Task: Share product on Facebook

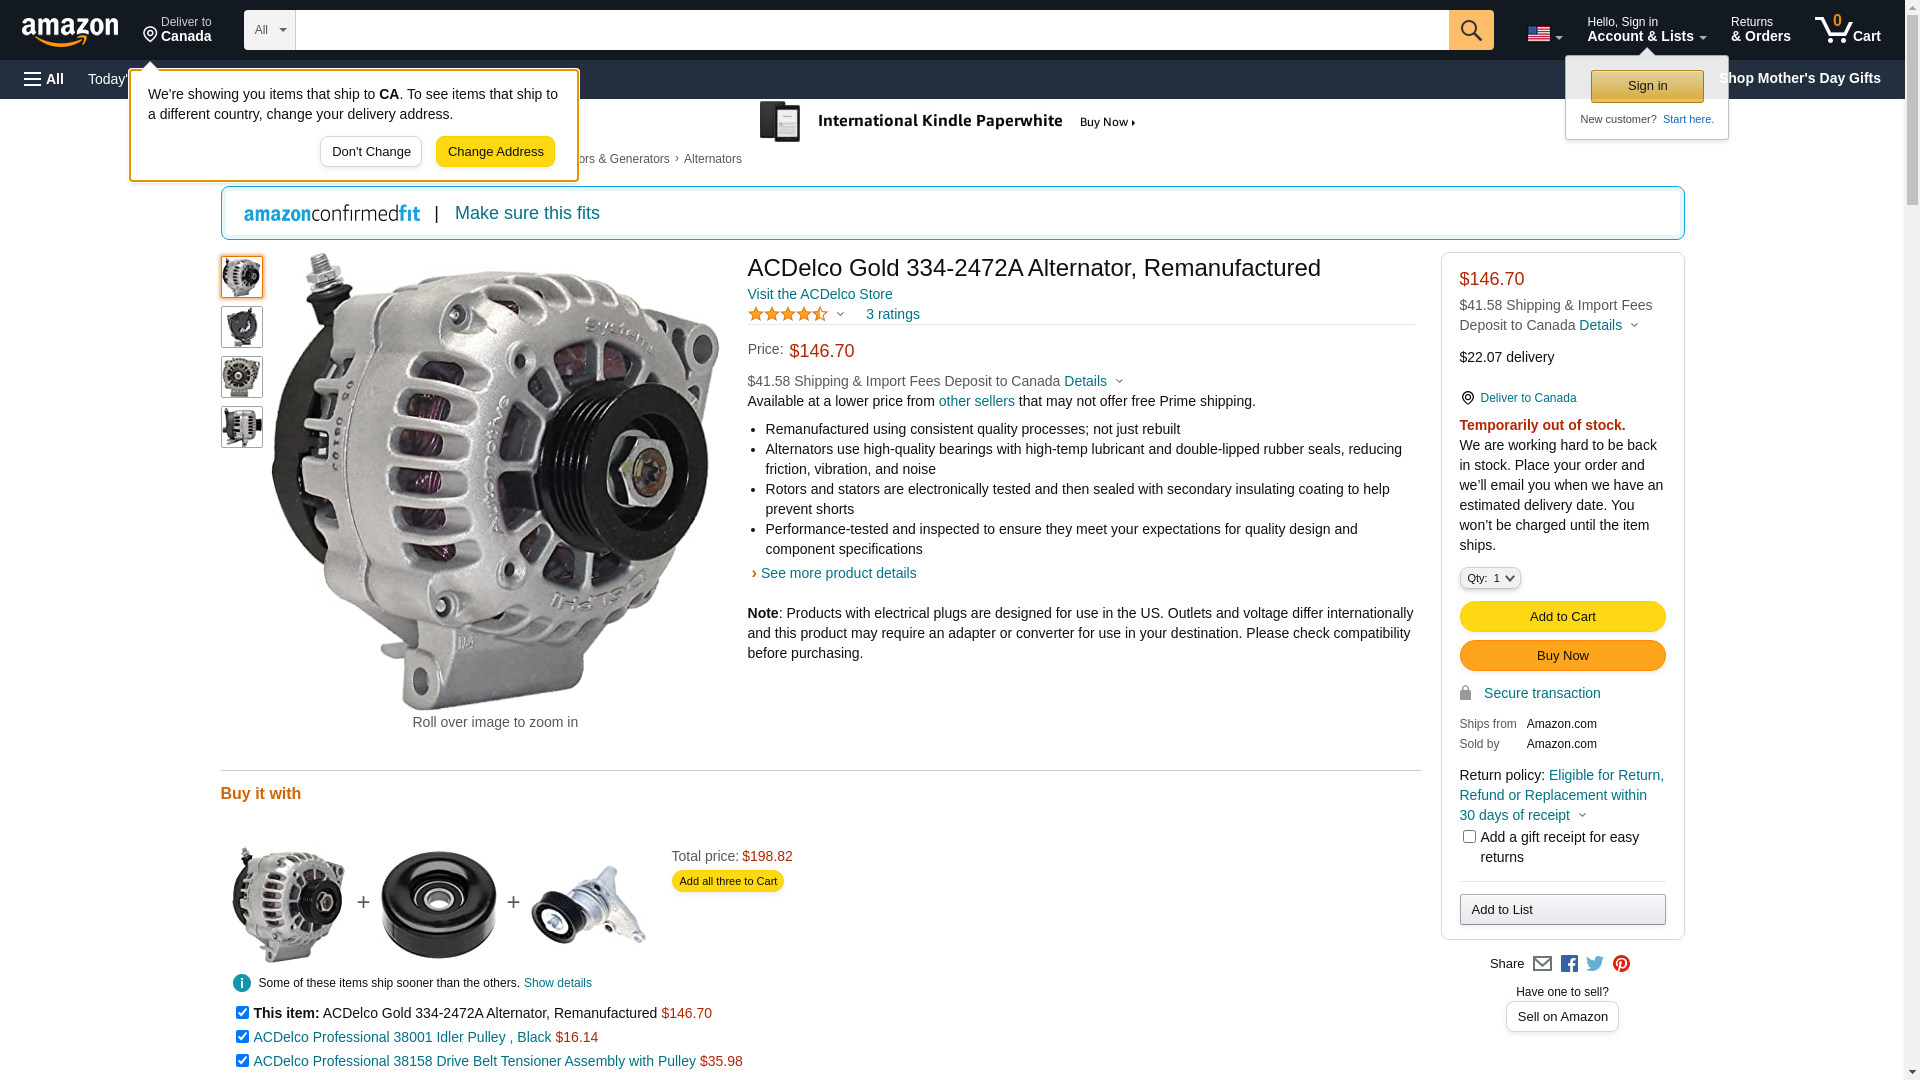Action: coord(1569,964)
